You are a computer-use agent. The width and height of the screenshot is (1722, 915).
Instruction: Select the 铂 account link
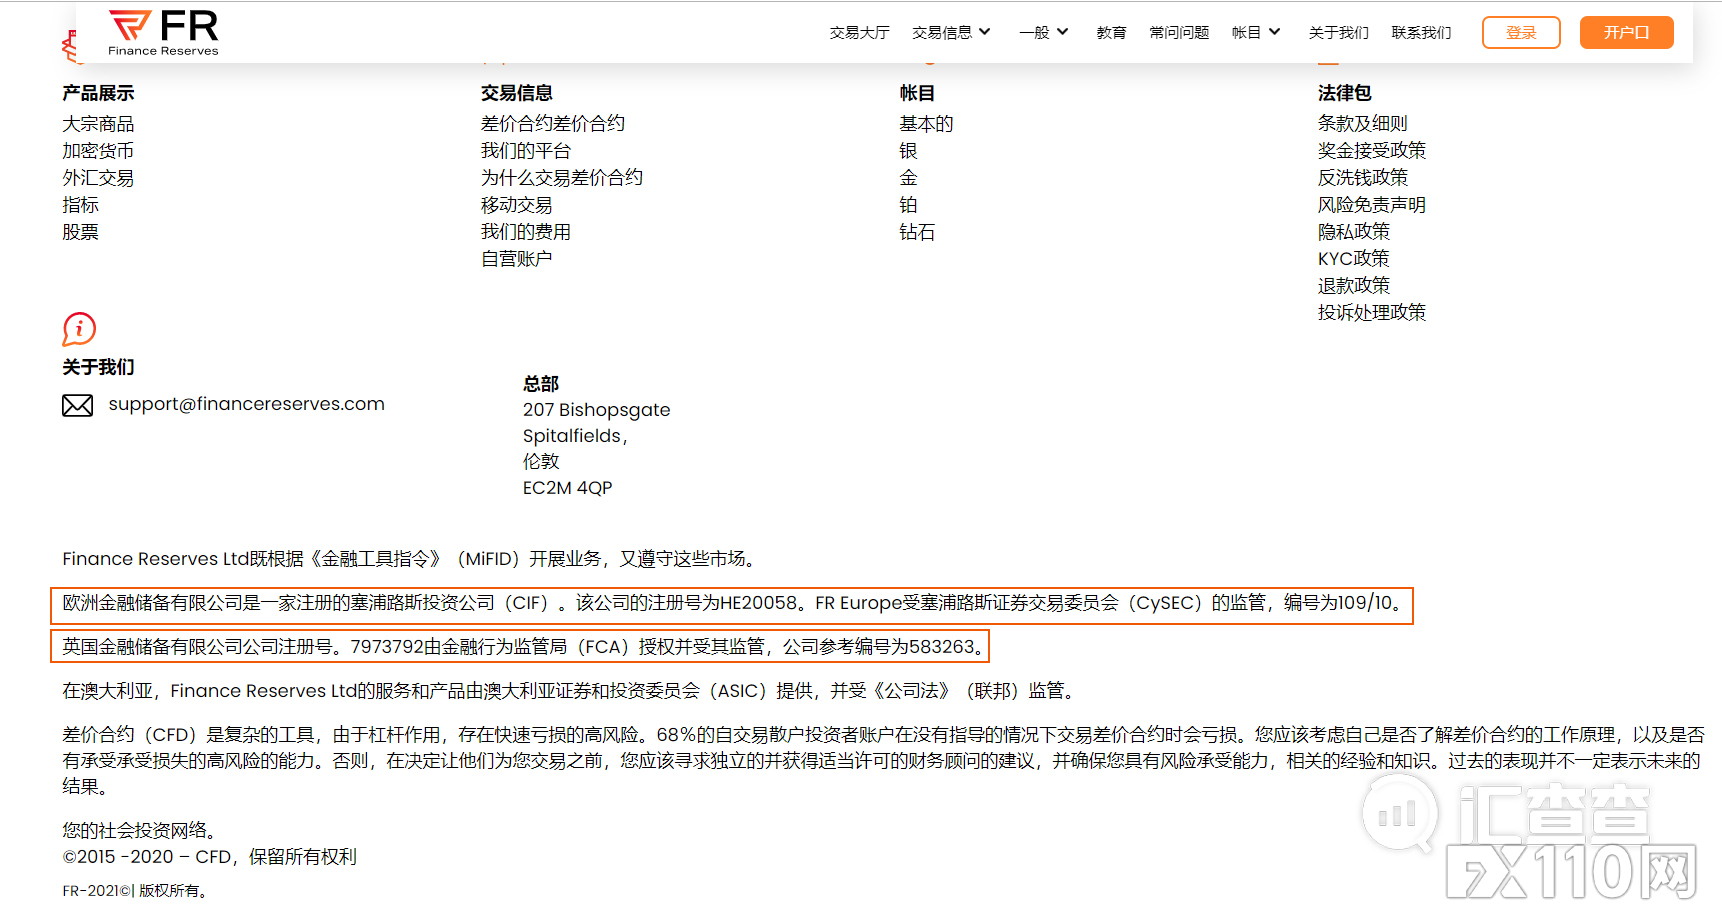[x=908, y=205]
